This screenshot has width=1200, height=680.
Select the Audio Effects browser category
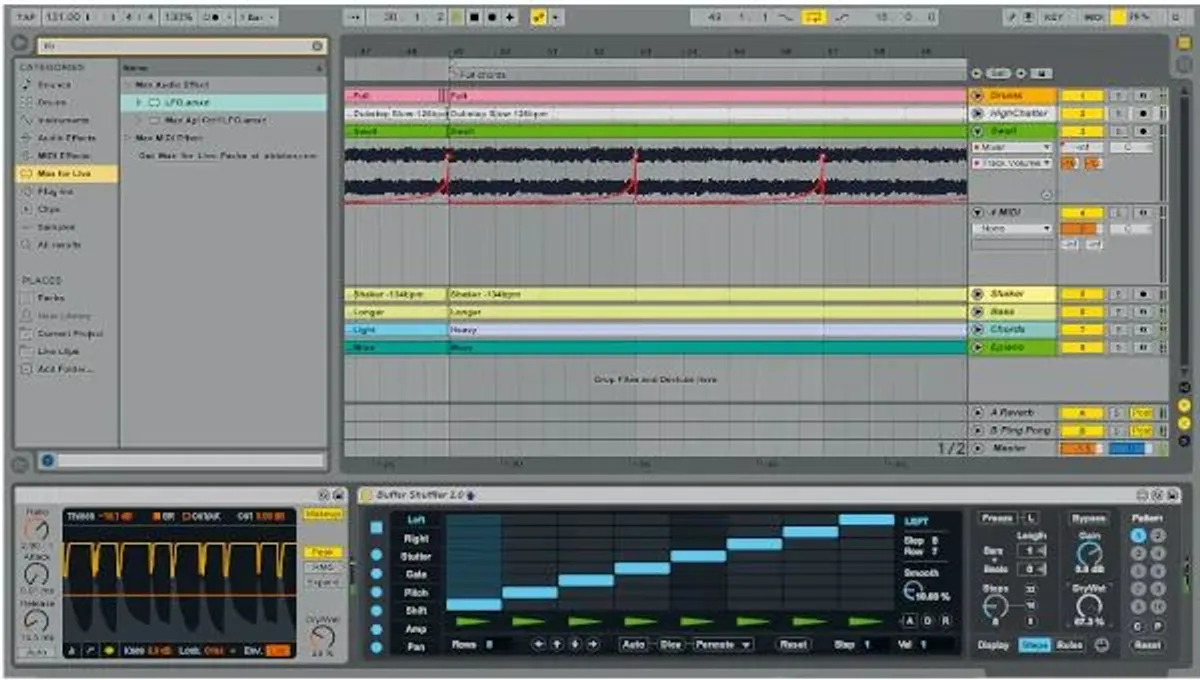point(63,138)
